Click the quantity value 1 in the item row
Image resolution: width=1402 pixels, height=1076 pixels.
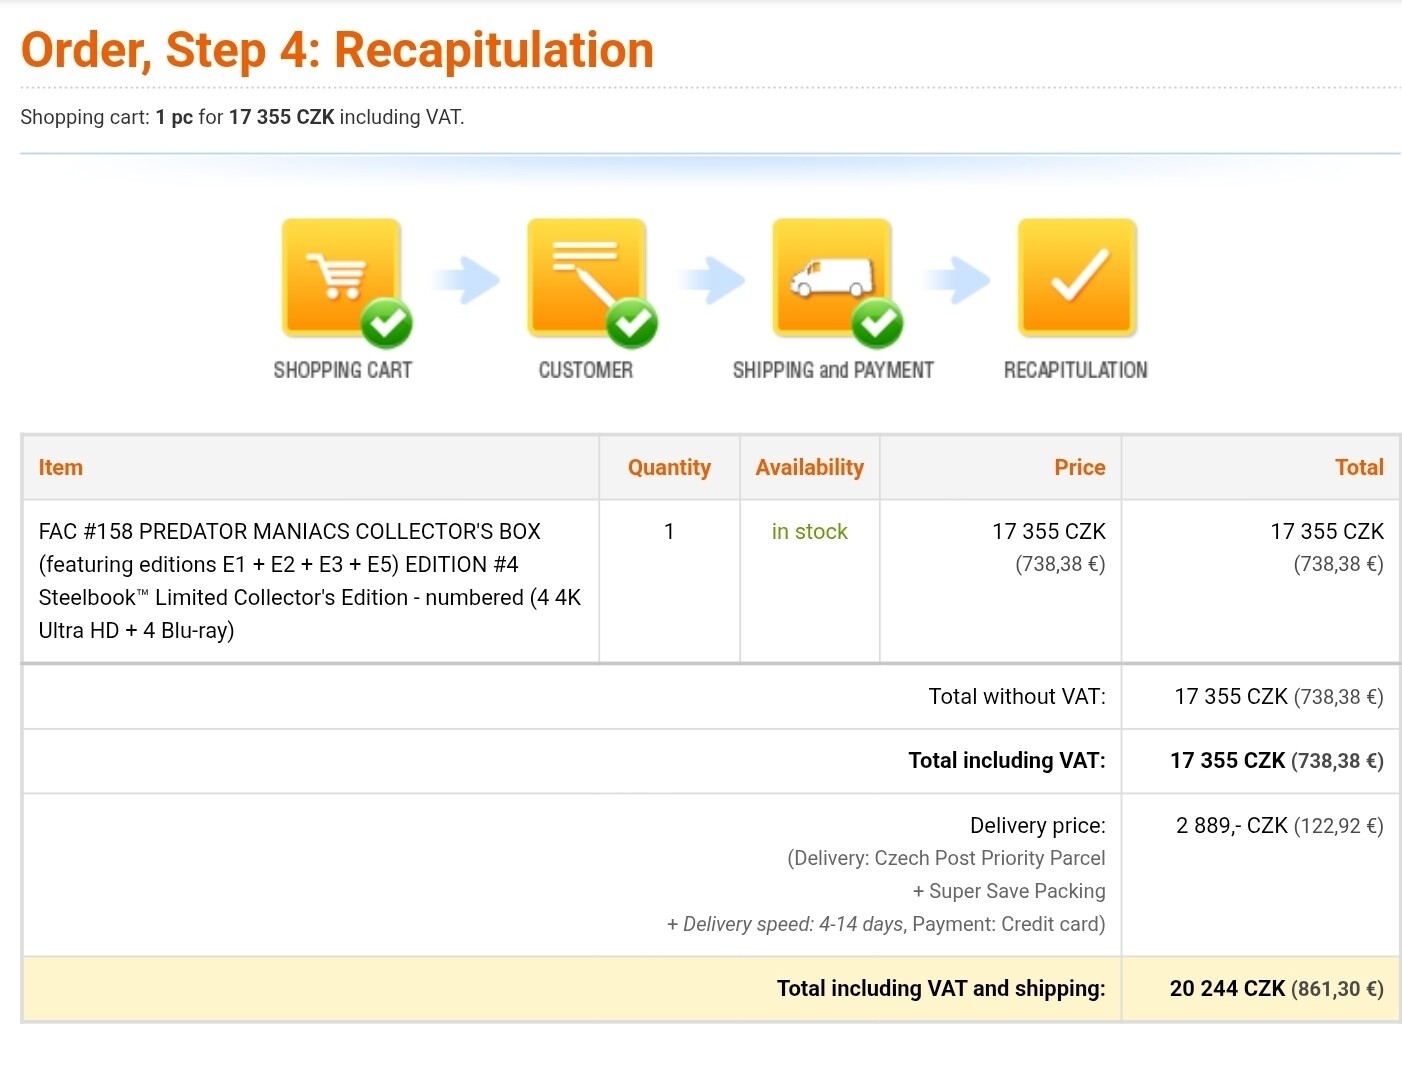(x=669, y=531)
